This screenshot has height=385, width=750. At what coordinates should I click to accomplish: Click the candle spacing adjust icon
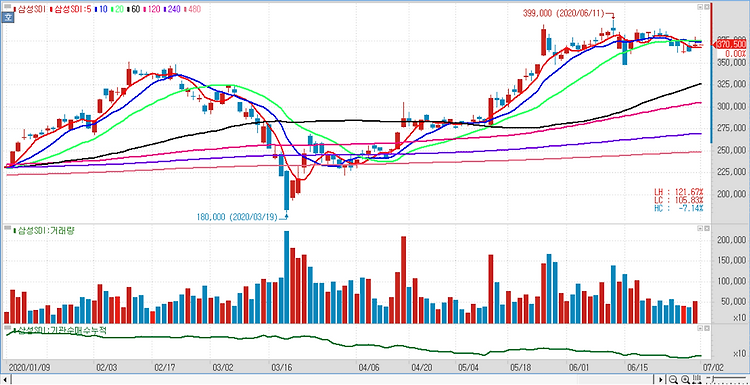(696, 380)
